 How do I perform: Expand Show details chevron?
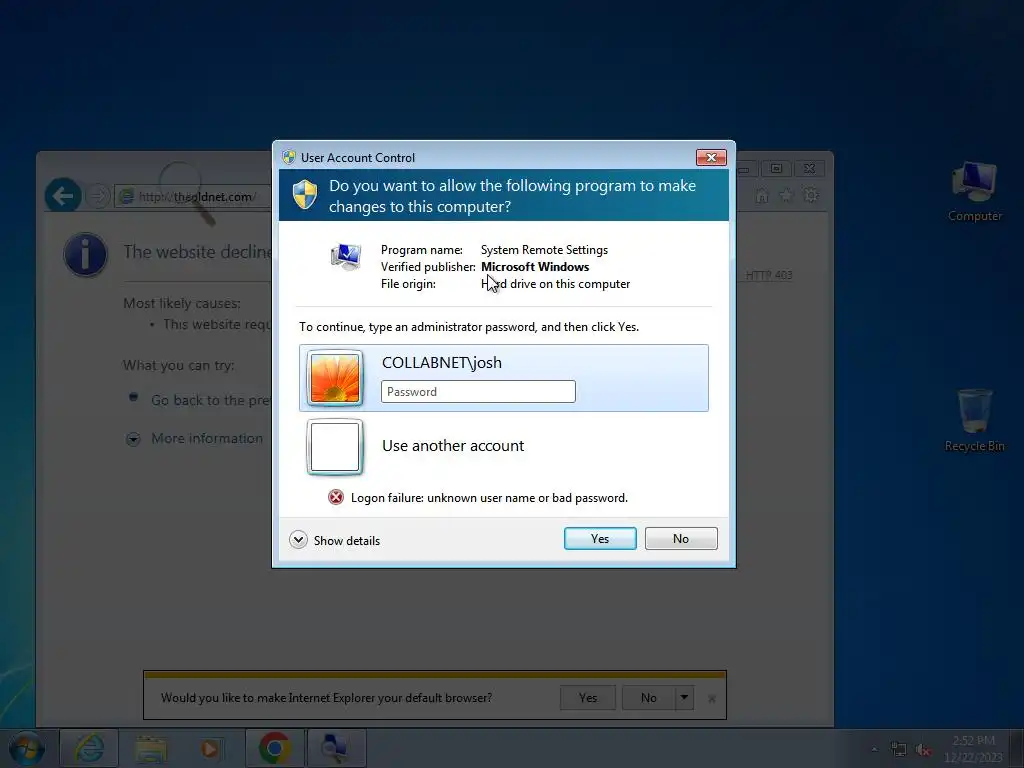pos(298,540)
